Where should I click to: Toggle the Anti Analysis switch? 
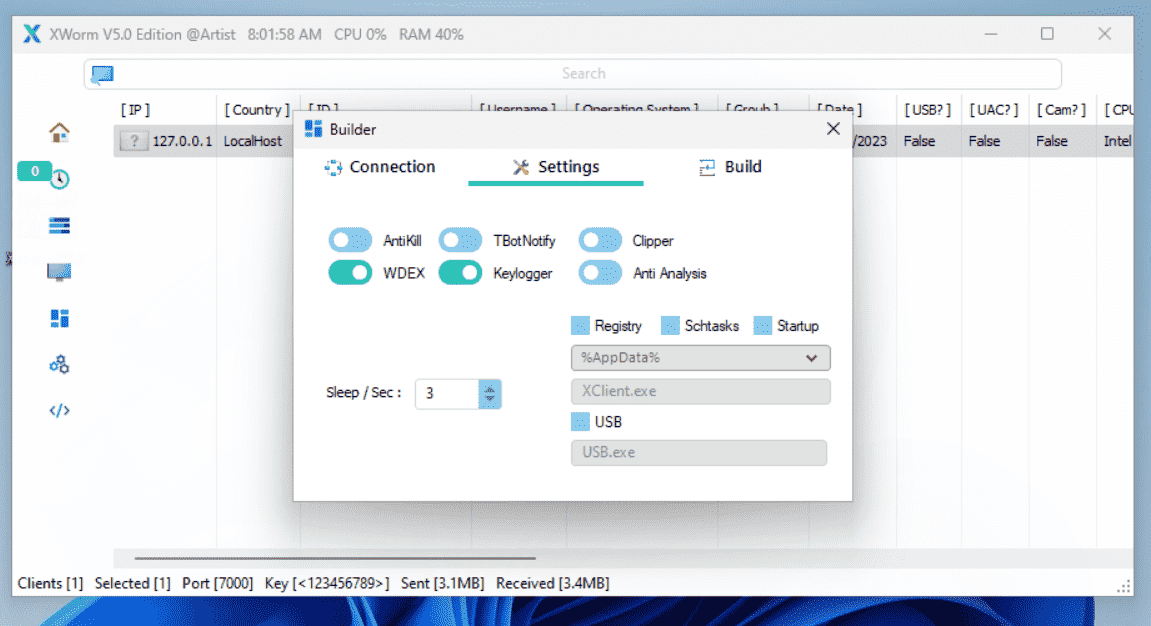click(x=600, y=273)
